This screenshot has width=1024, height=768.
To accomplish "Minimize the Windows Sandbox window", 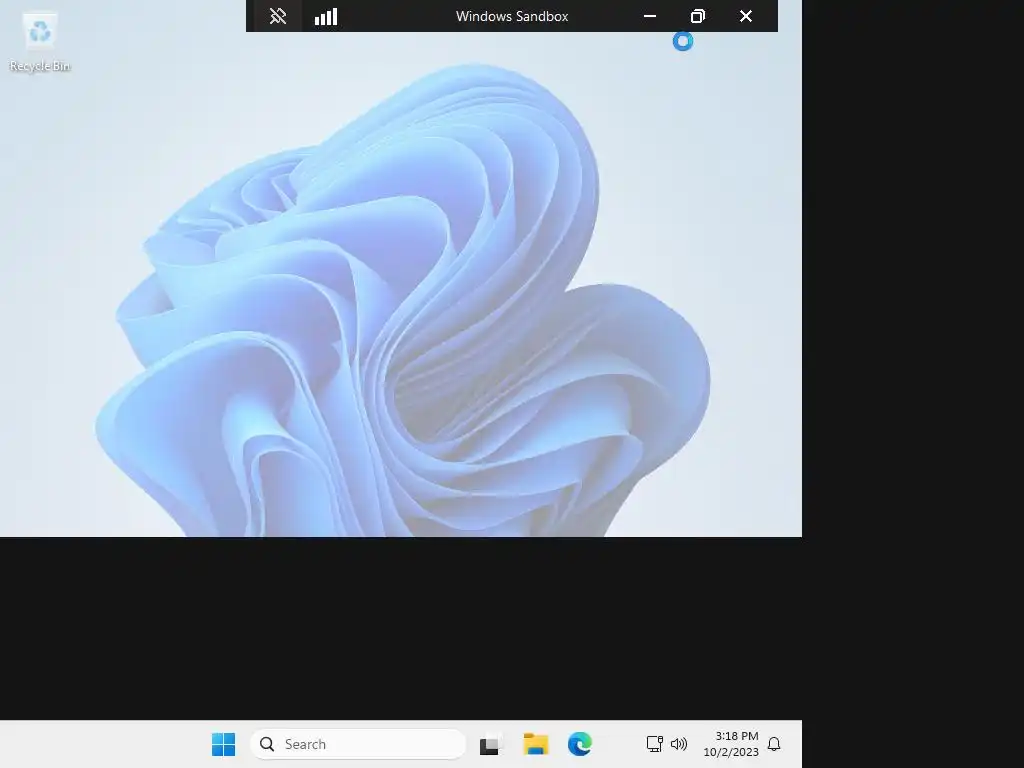I will click(x=650, y=16).
